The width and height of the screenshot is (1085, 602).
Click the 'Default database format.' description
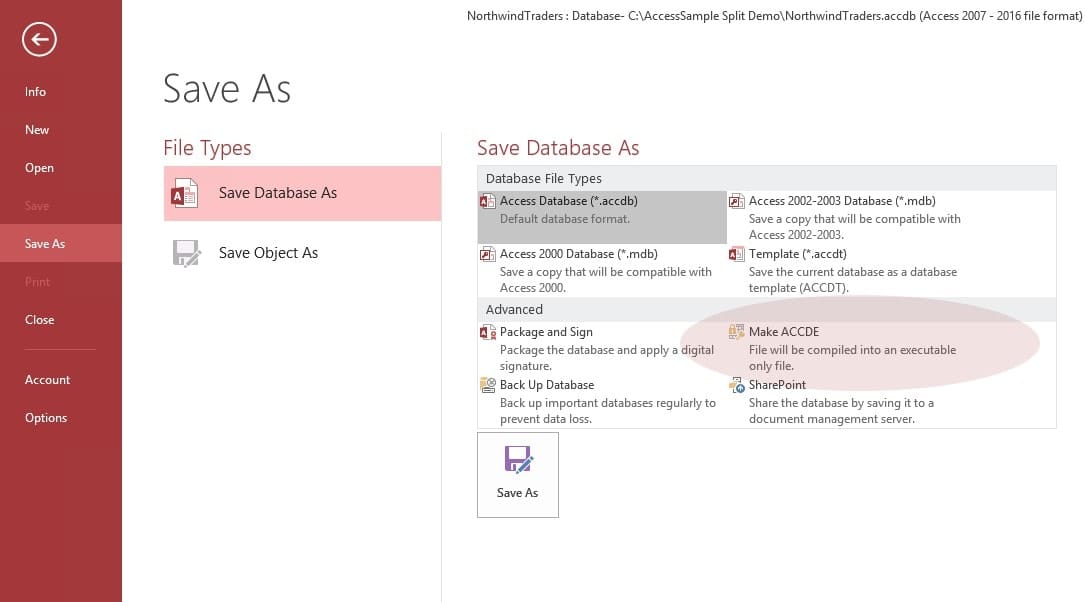click(565, 219)
